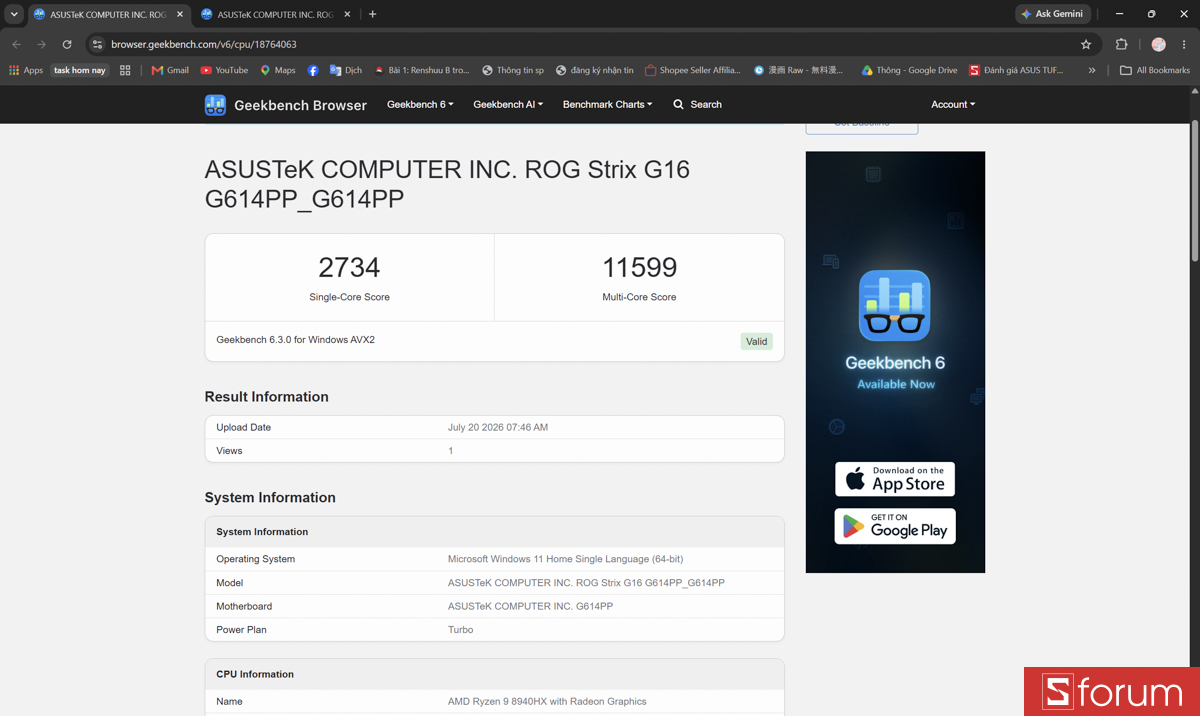Image resolution: width=1200 pixels, height=716 pixels.
Task: Open the 'đăng ký nhận tin' bookmark
Action: [594, 70]
